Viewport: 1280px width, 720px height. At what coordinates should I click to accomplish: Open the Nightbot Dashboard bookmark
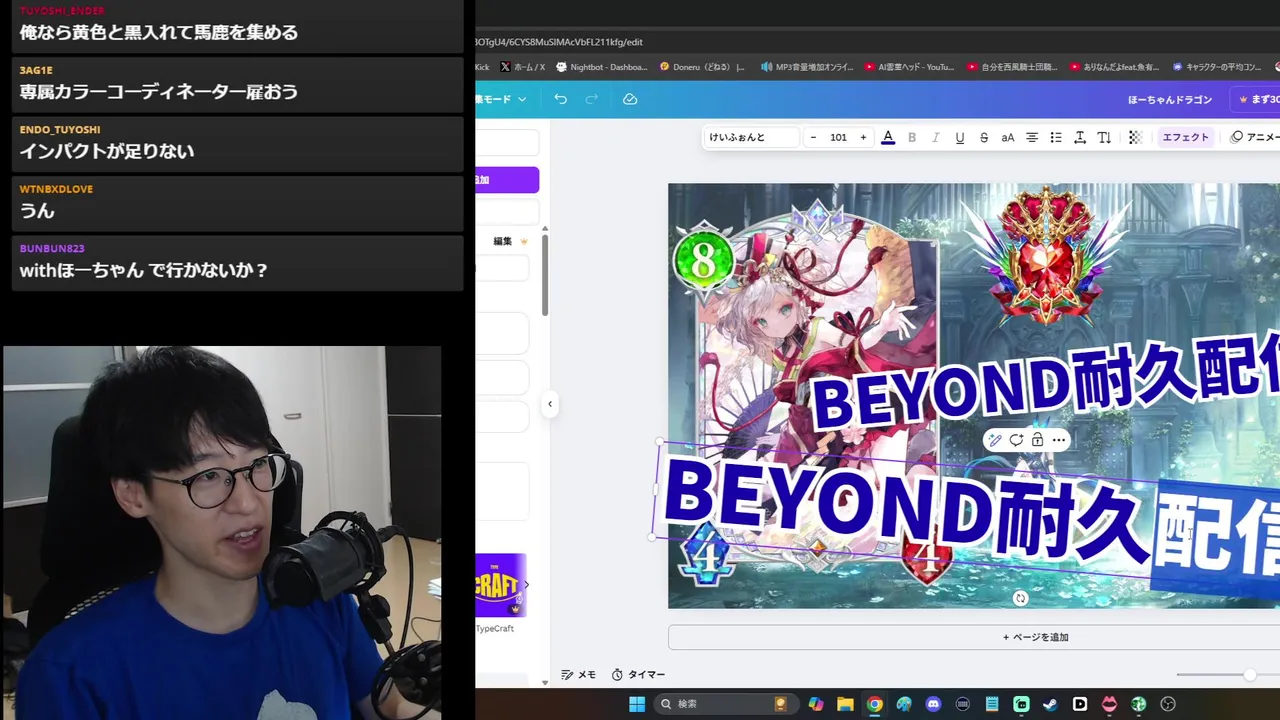602,67
